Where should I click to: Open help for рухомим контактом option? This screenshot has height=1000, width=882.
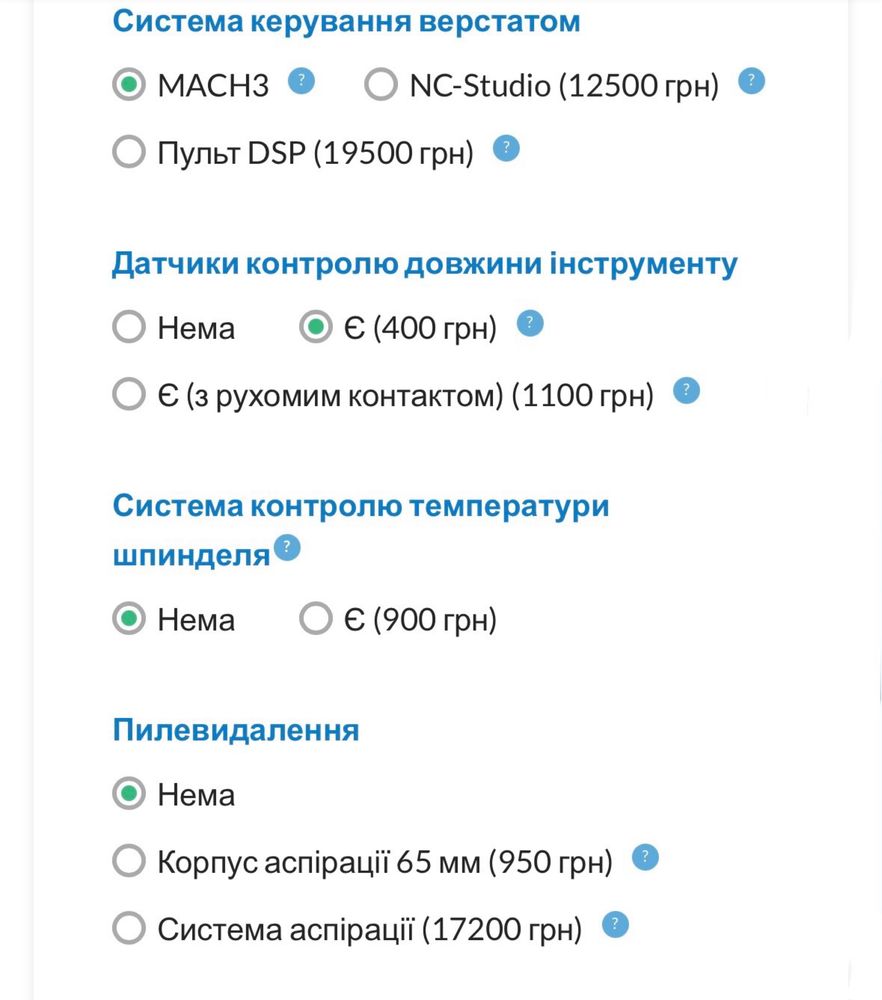(x=687, y=390)
